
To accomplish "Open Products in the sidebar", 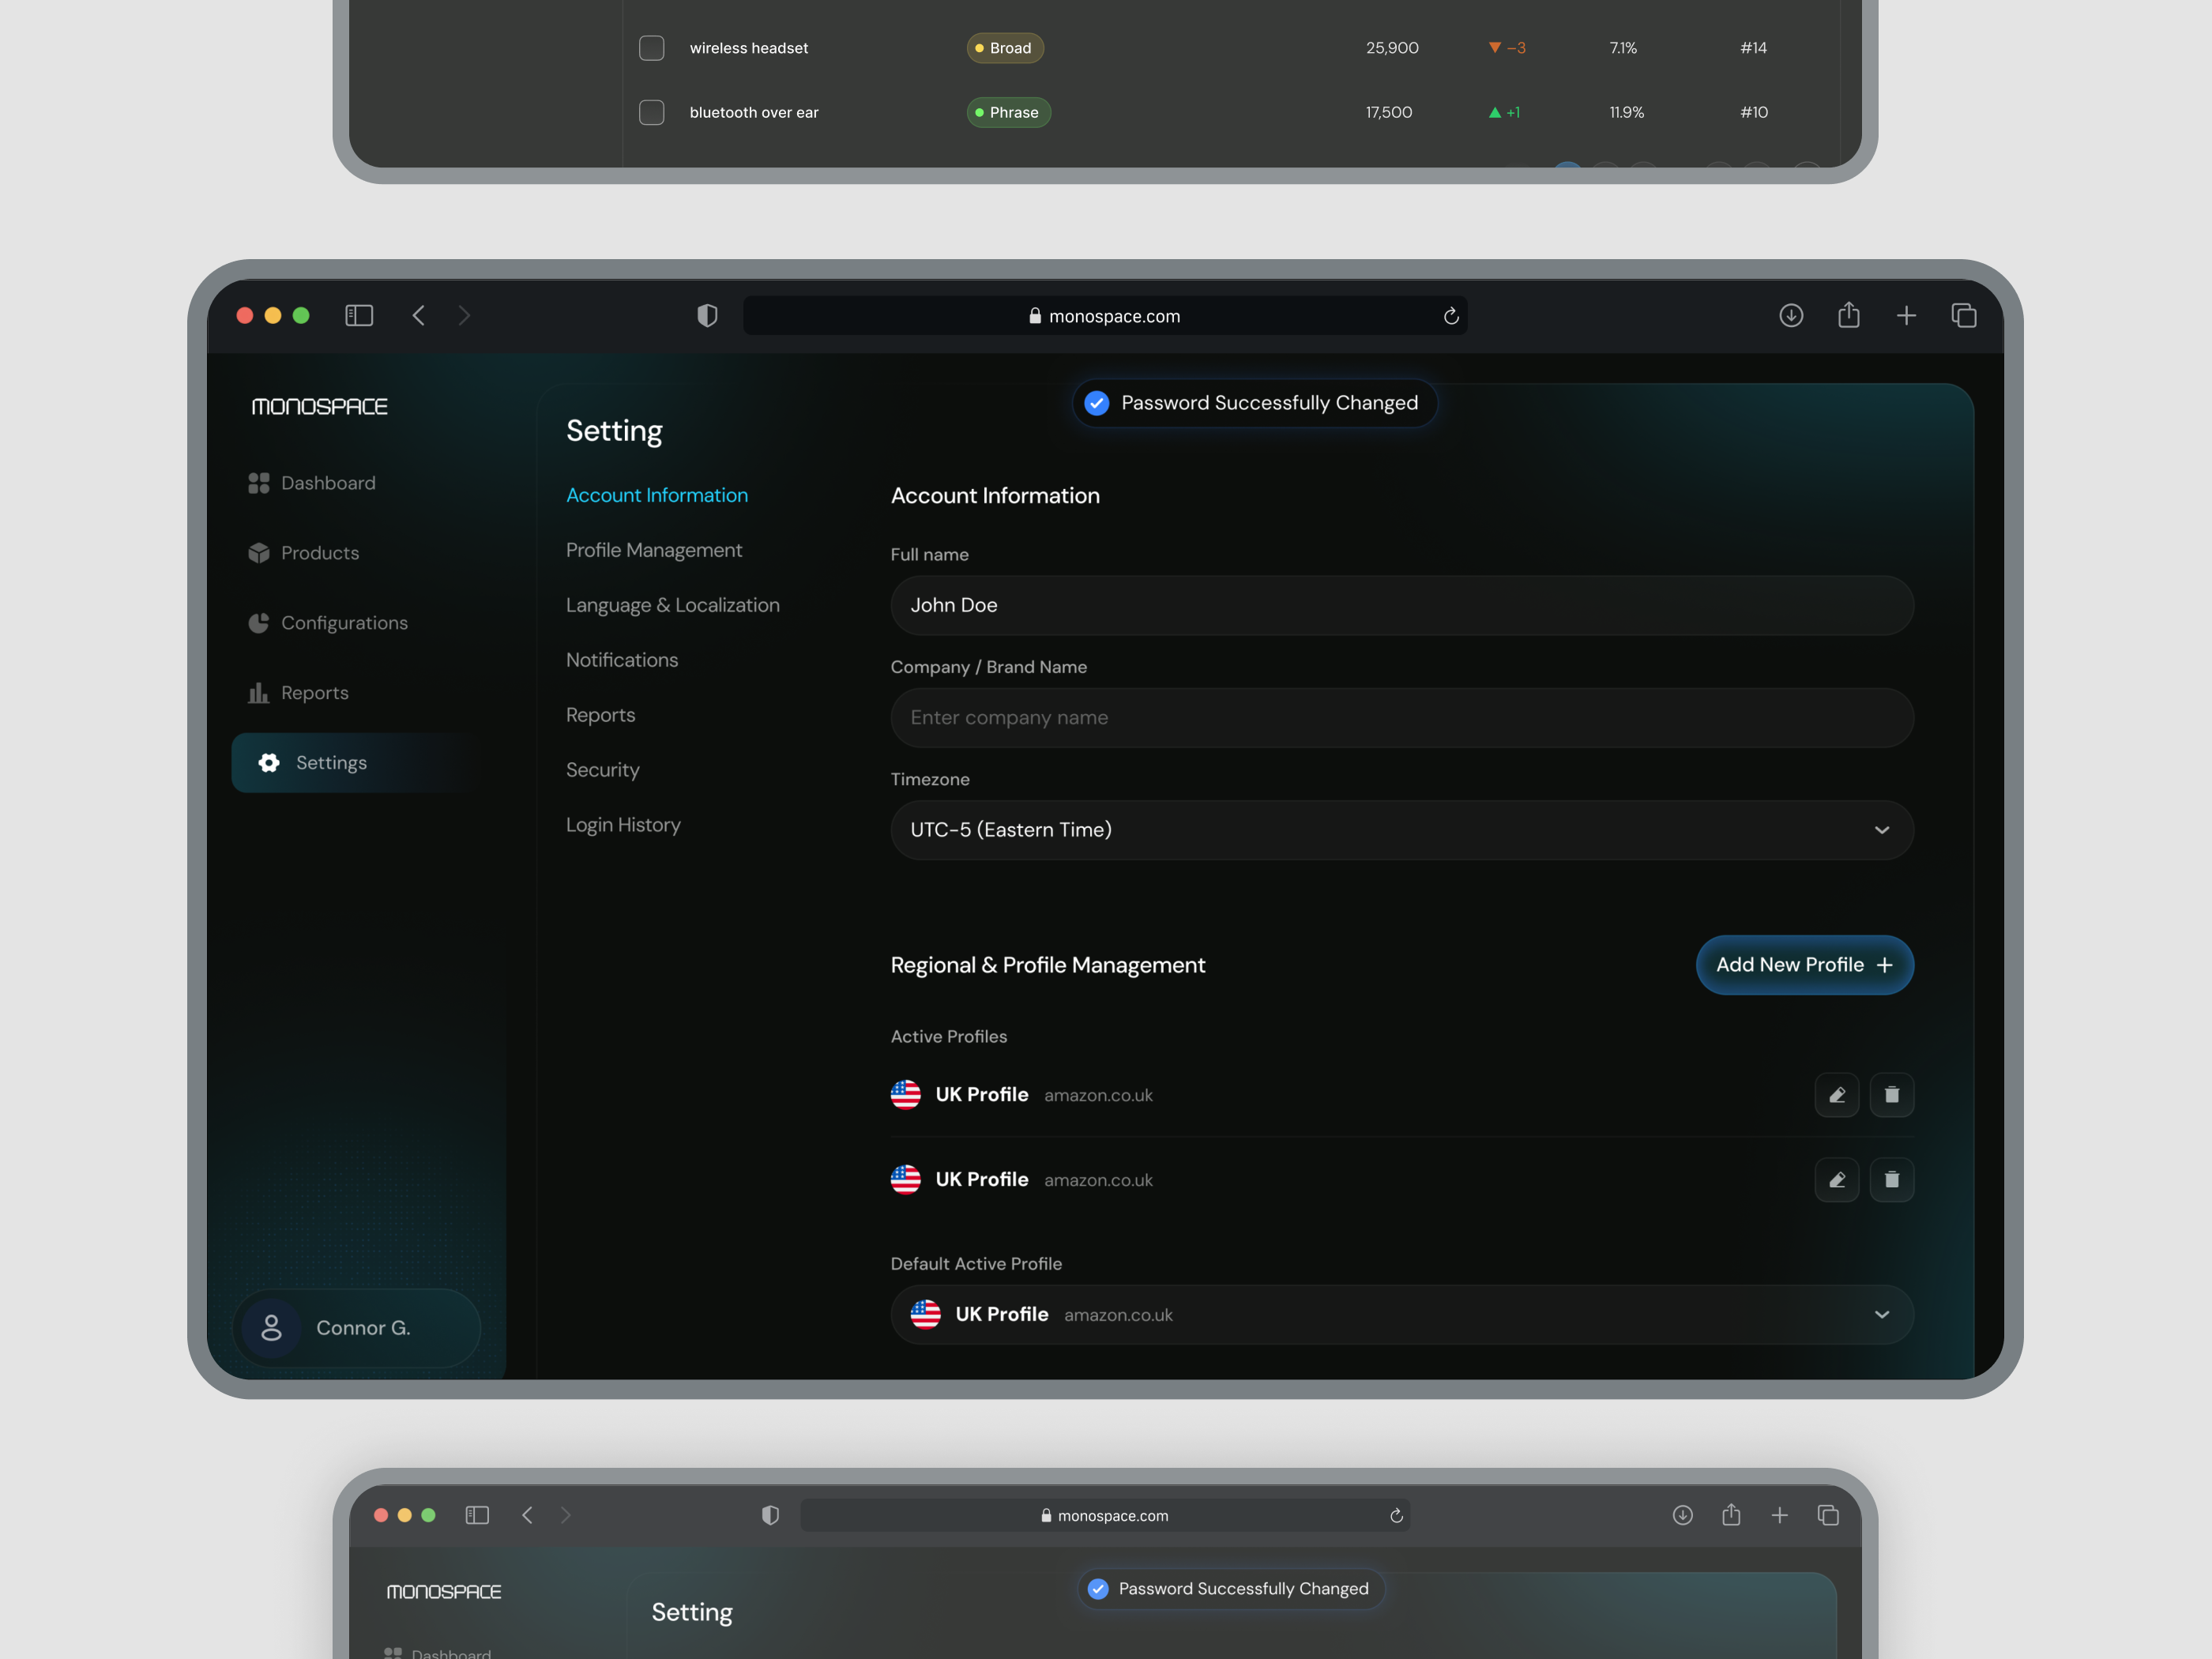I will (x=304, y=553).
